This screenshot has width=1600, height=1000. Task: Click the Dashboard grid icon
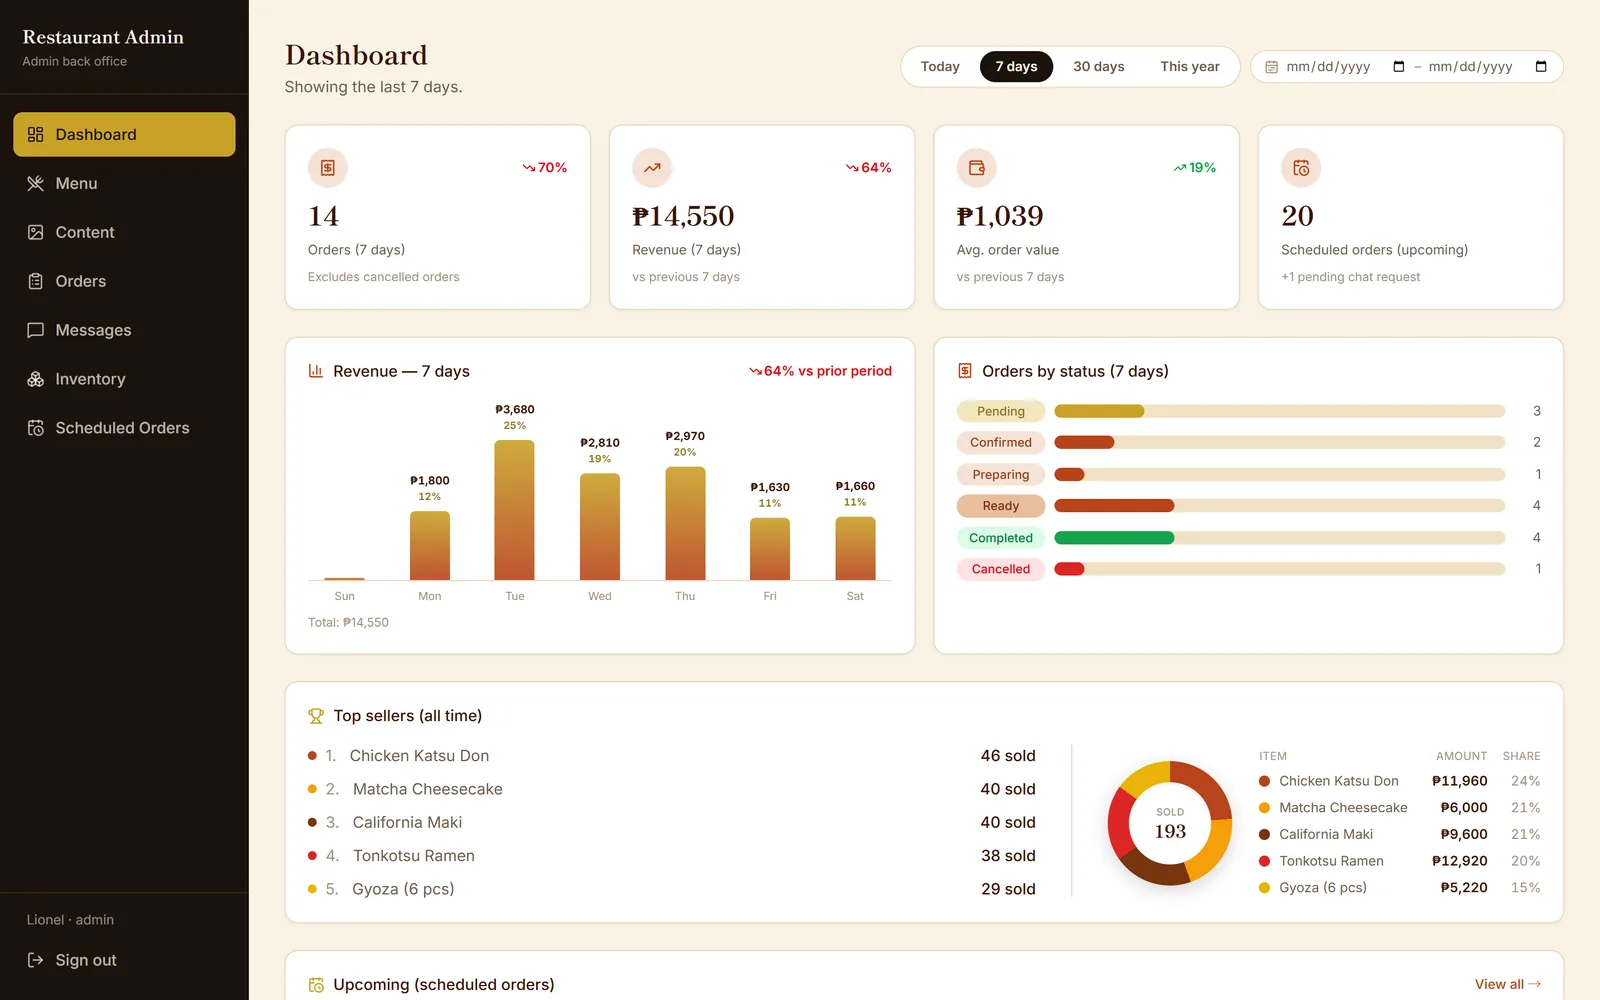(36, 134)
